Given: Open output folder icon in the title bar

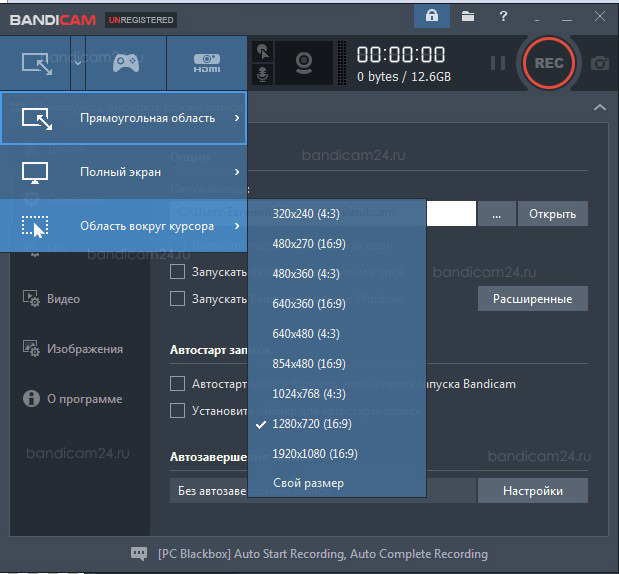Looking at the screenshot, I should [468, 16].
